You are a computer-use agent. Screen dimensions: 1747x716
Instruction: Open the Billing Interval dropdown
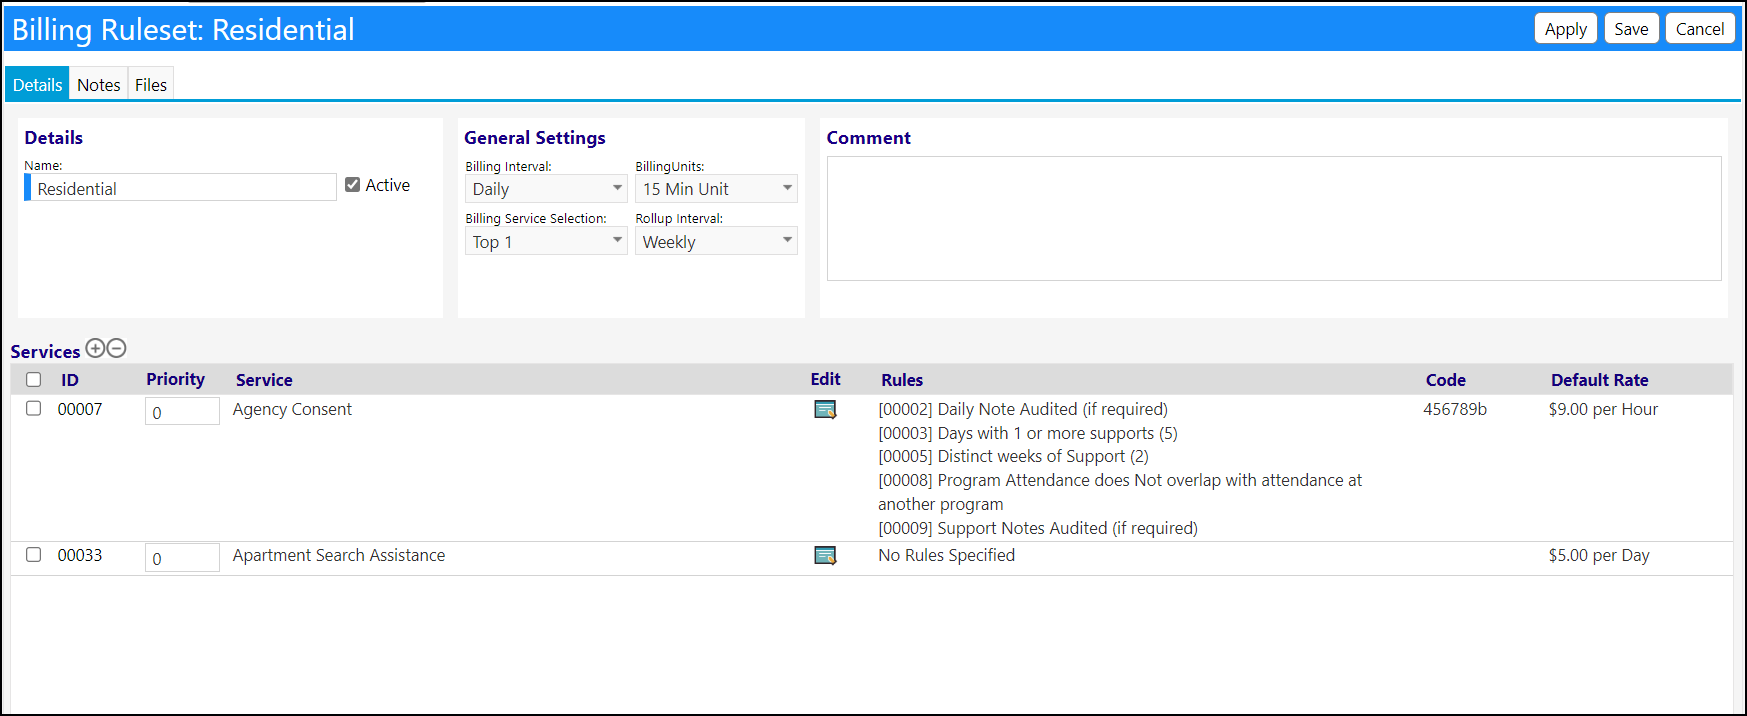(x=546, y=188)
